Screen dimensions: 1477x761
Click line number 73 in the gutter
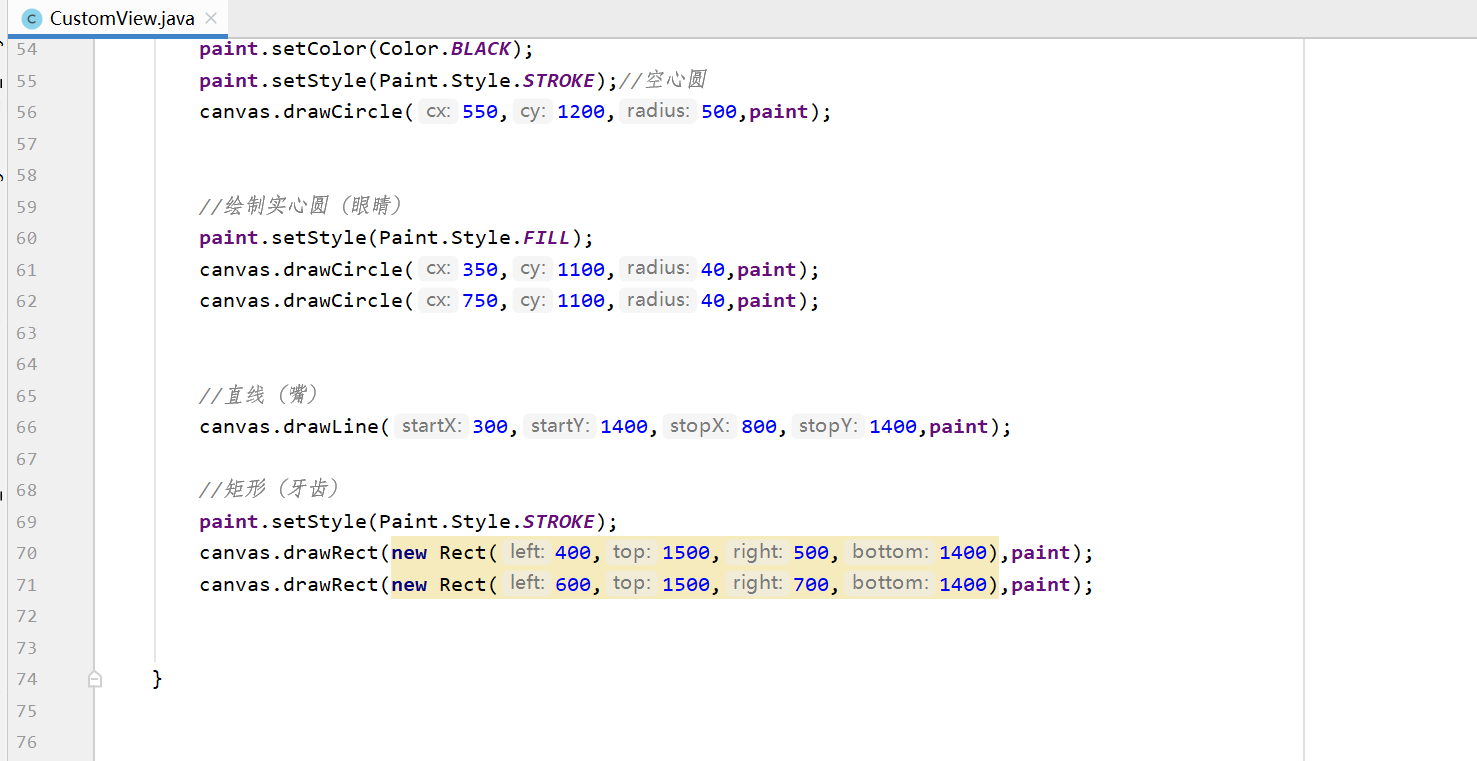coord(26,648)
